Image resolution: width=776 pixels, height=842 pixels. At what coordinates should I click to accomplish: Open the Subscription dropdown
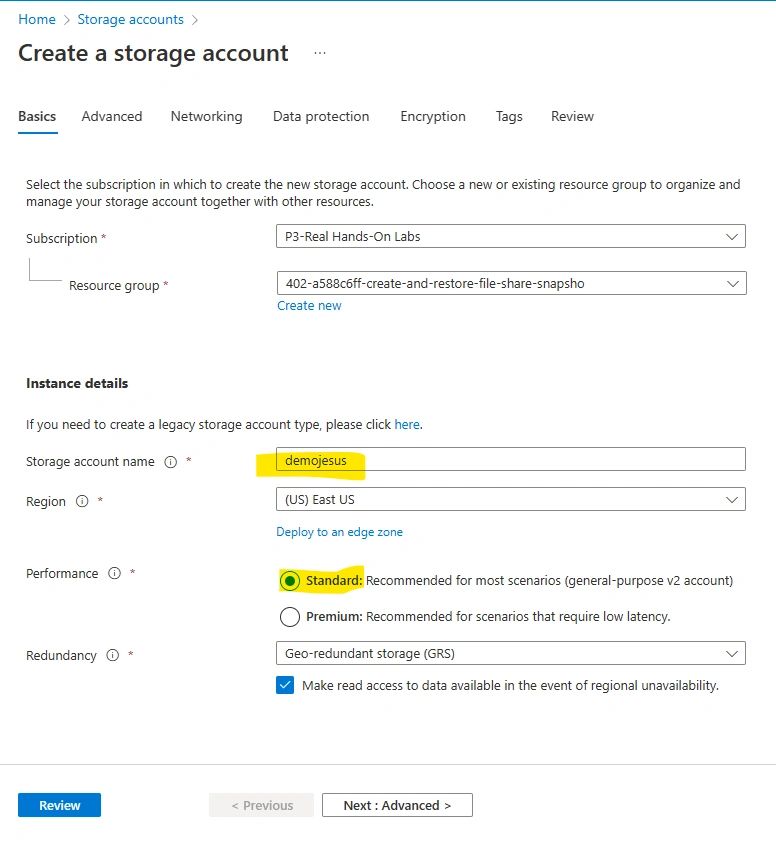[510, 237]
